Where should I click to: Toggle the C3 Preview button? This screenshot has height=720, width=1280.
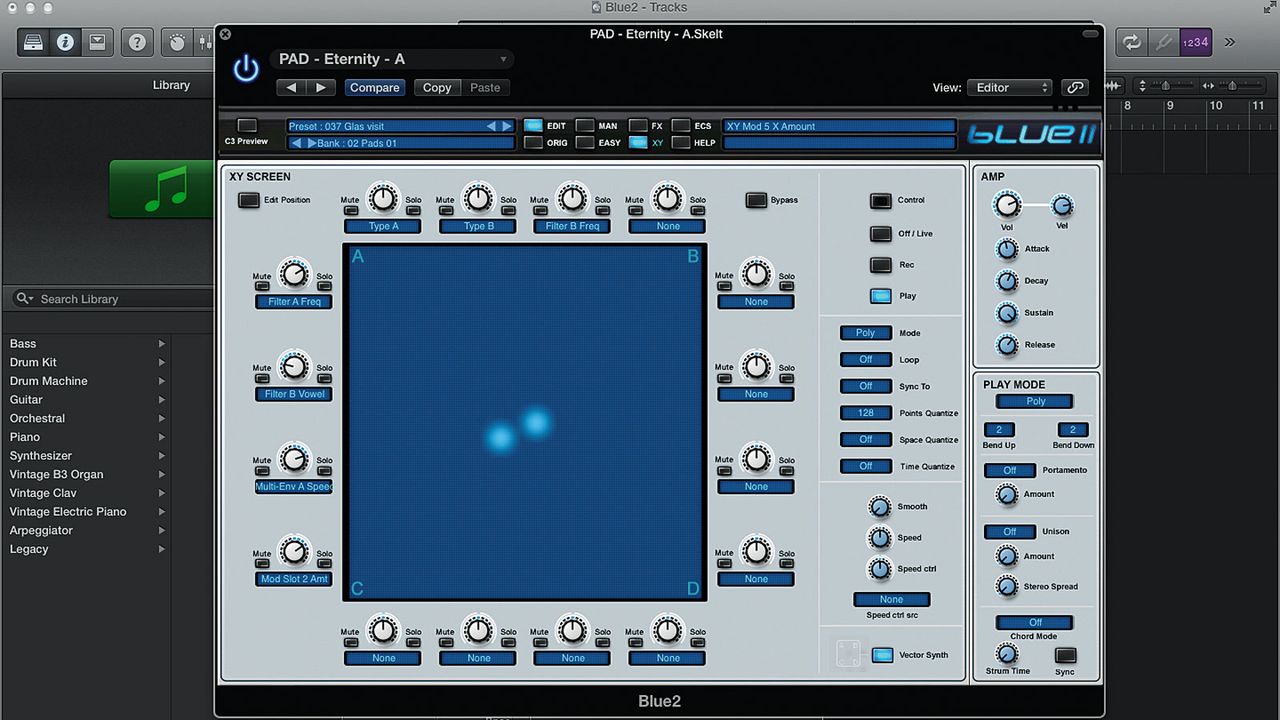[247, 126]
